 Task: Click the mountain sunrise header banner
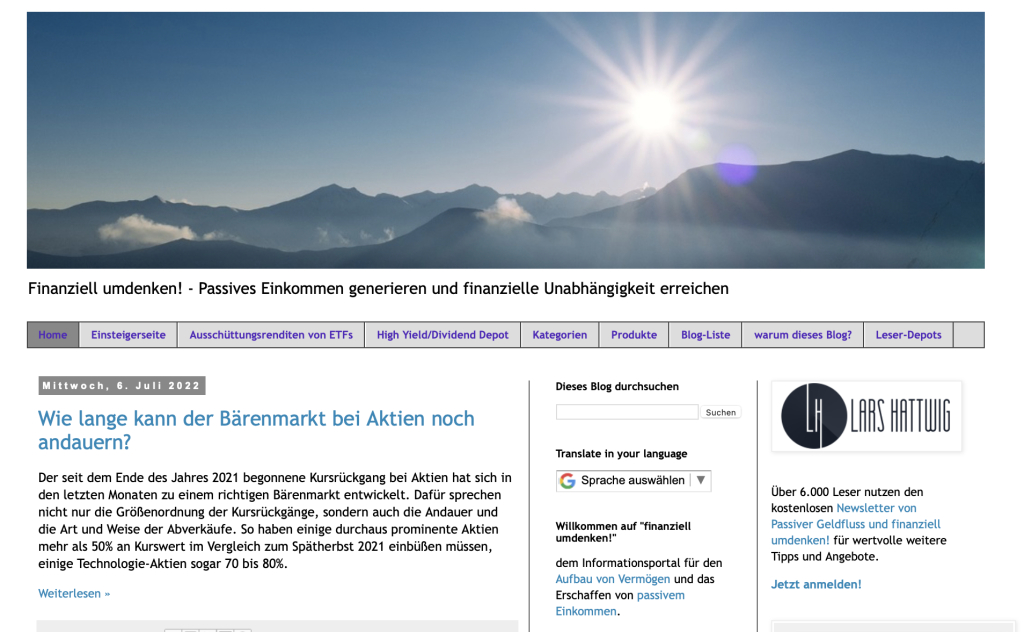(x=505, y=140)
